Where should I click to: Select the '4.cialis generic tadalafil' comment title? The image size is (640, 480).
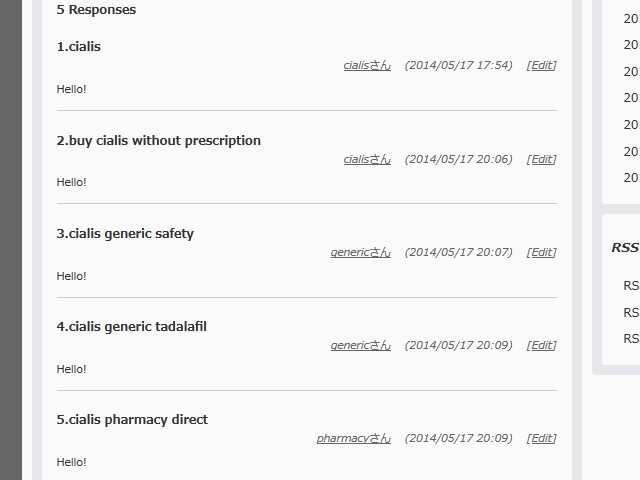[x=132, y=327]
